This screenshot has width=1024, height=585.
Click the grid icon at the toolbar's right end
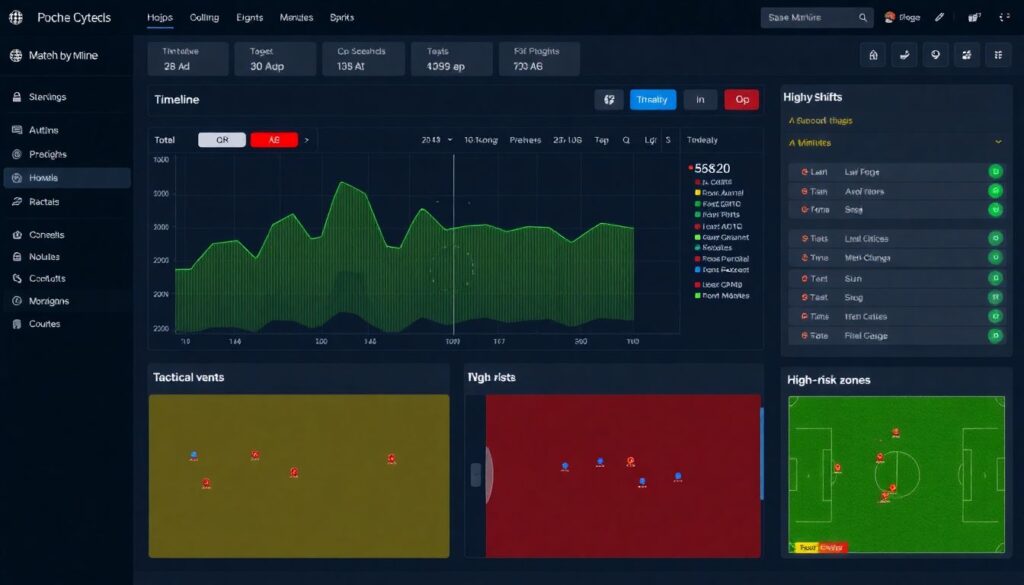998,56
